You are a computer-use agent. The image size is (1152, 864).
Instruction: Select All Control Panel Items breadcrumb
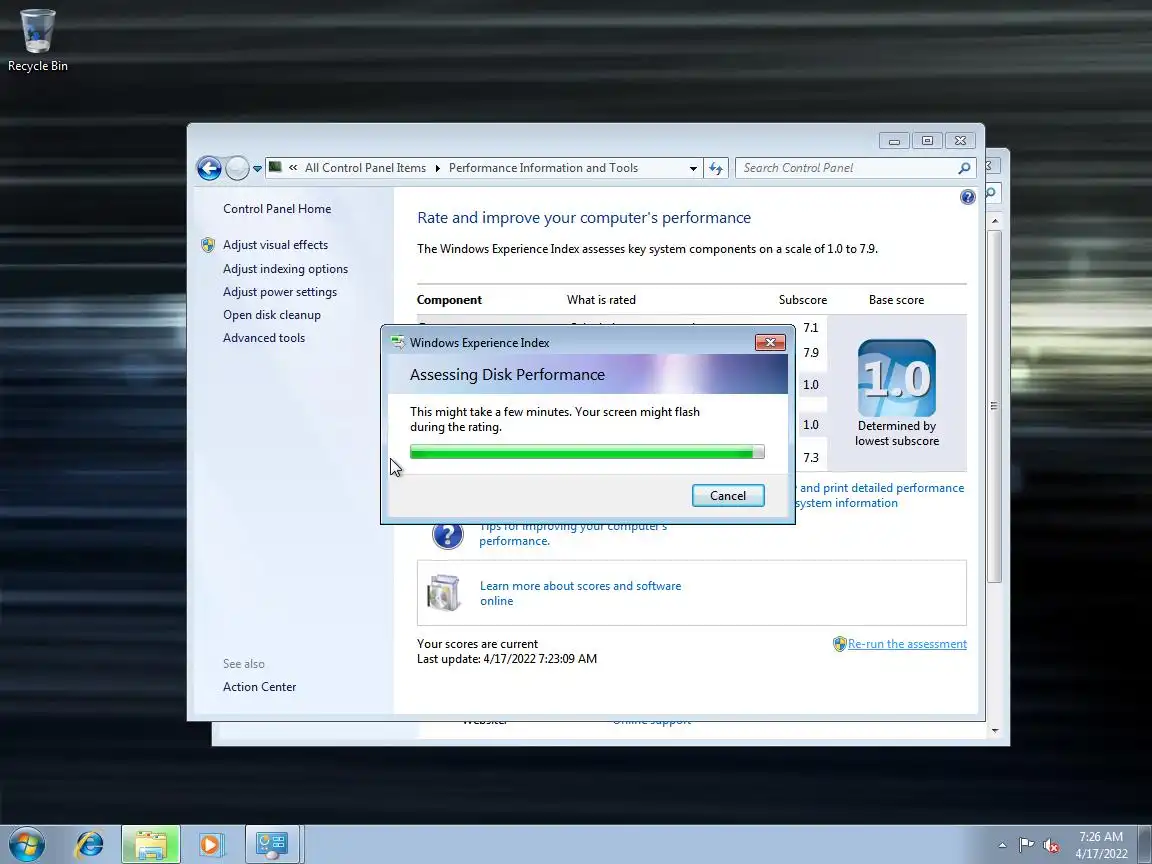(x=365, y=168)
